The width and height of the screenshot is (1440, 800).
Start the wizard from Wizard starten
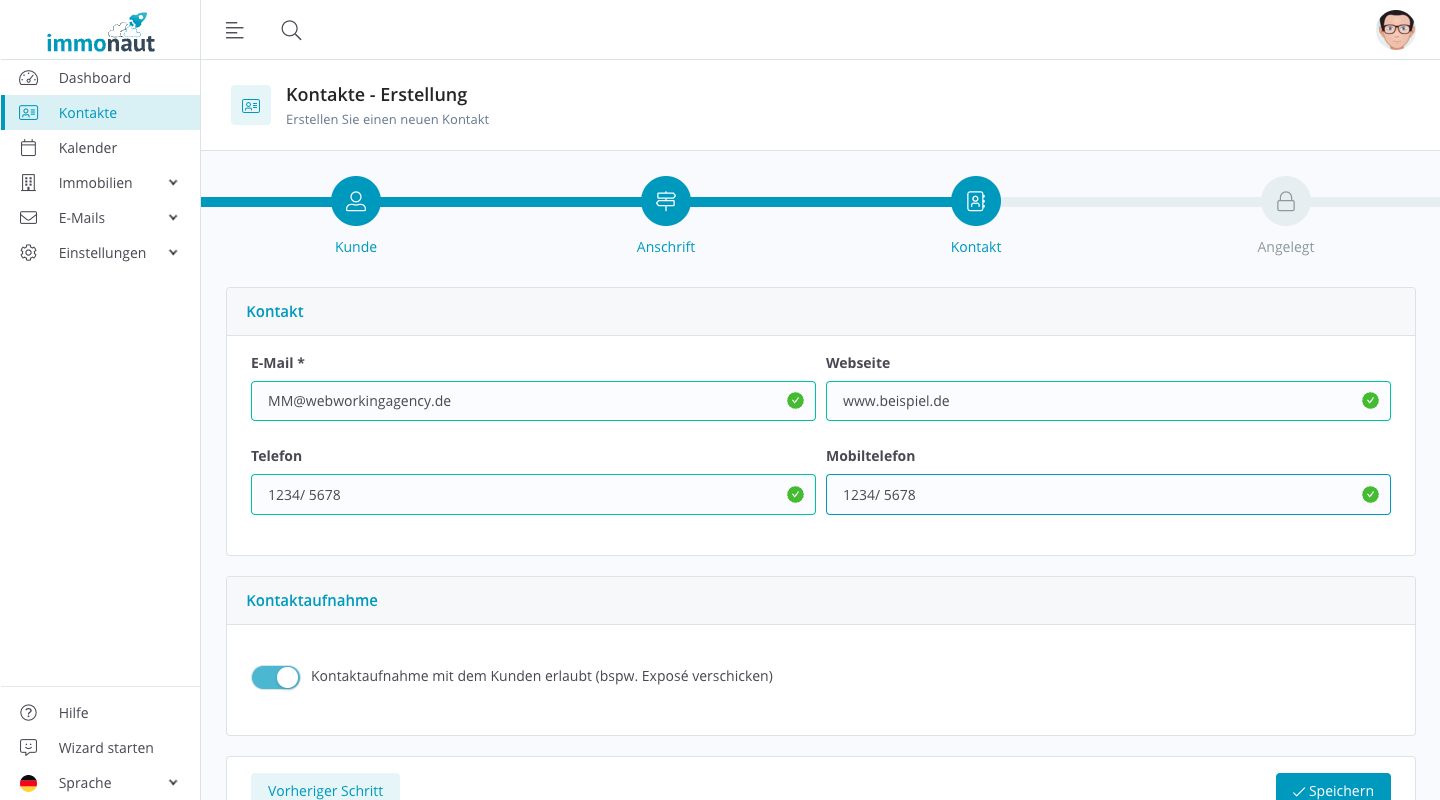[106, 748]
